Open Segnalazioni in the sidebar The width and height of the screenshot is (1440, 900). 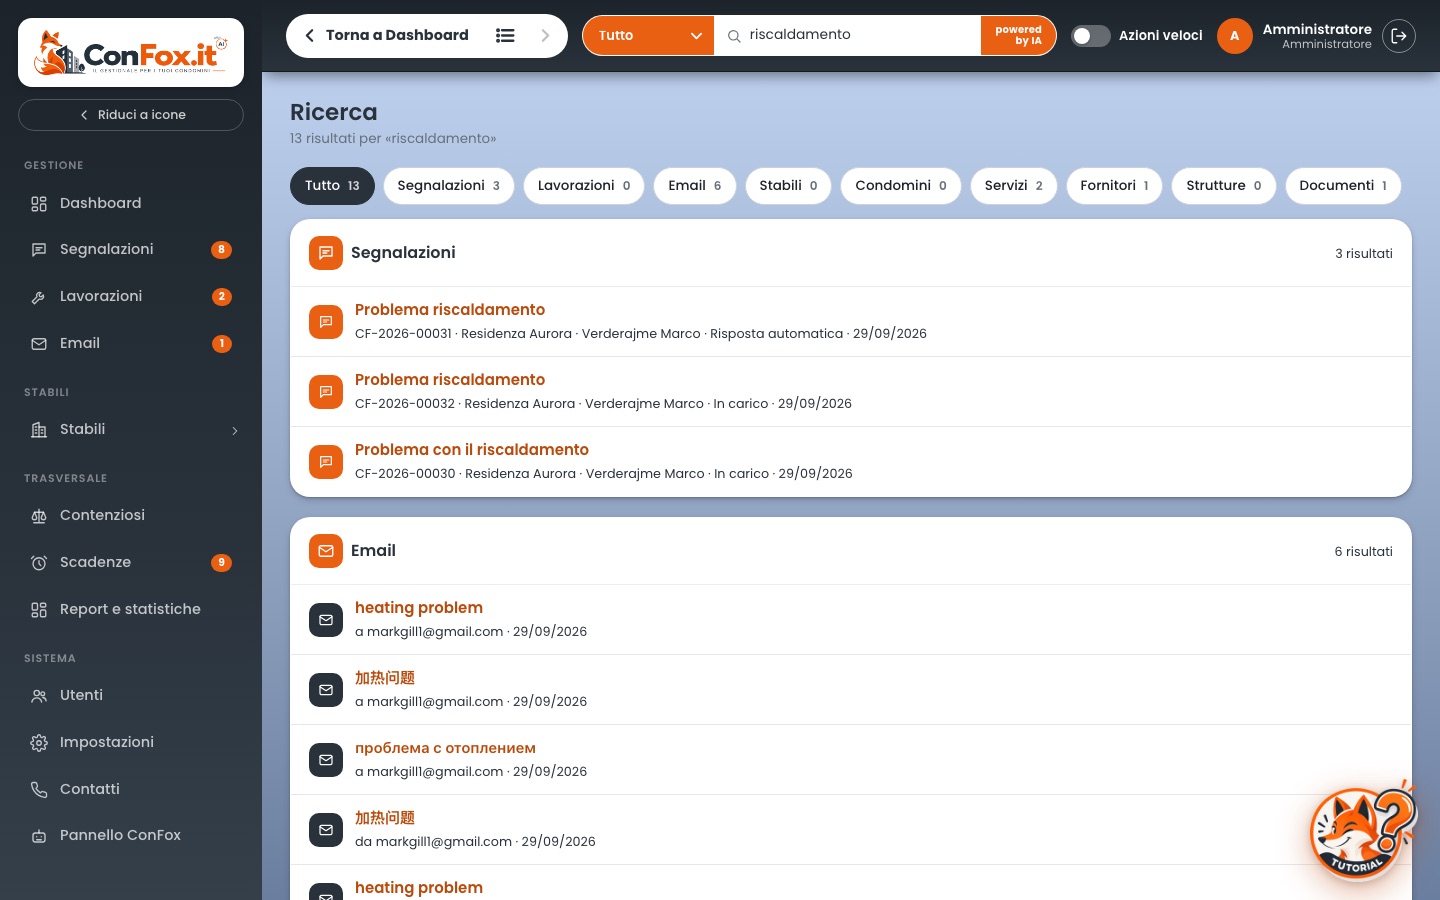(131, 249)
